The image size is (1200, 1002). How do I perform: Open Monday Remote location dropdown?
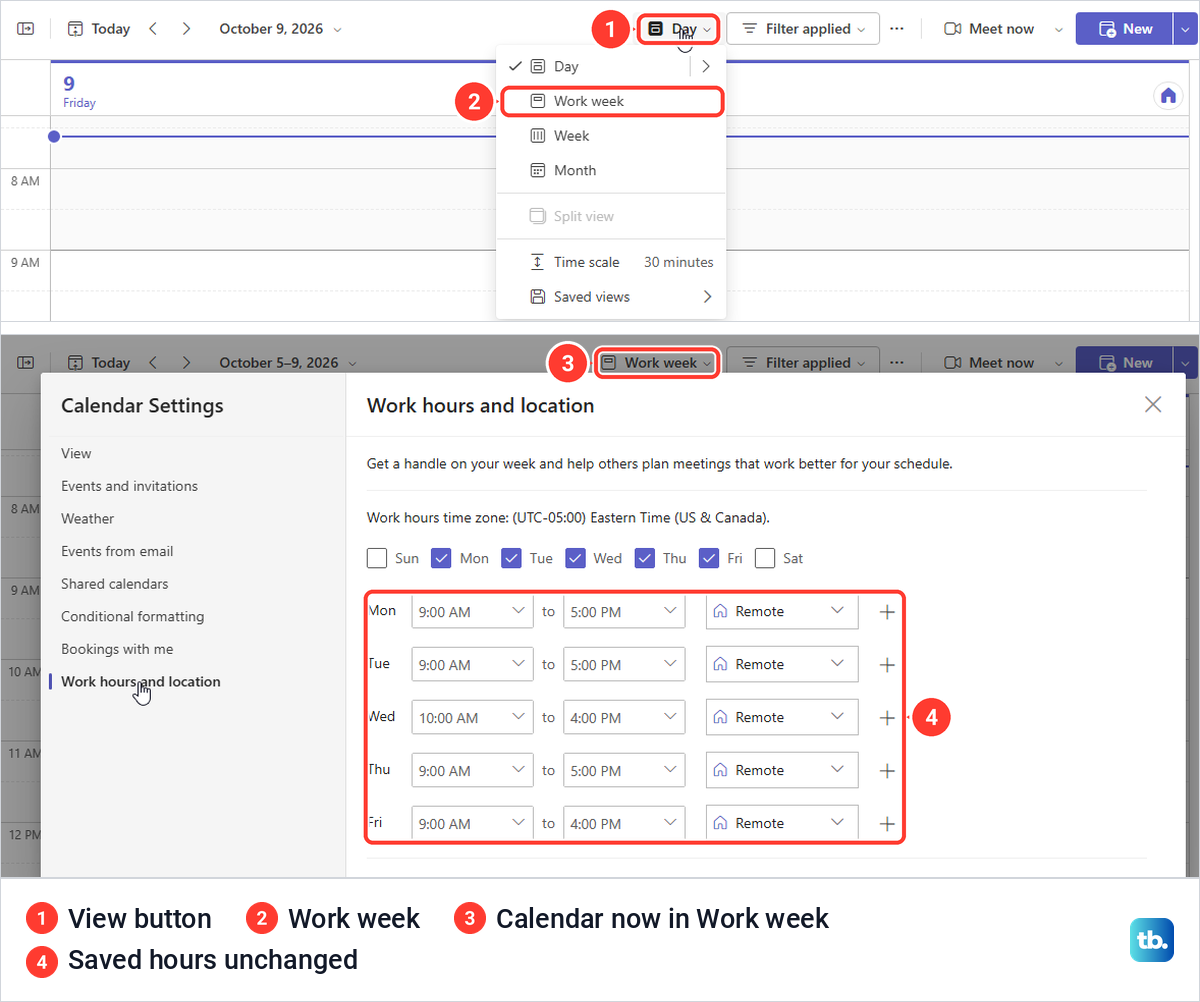[x=782, y=611]
